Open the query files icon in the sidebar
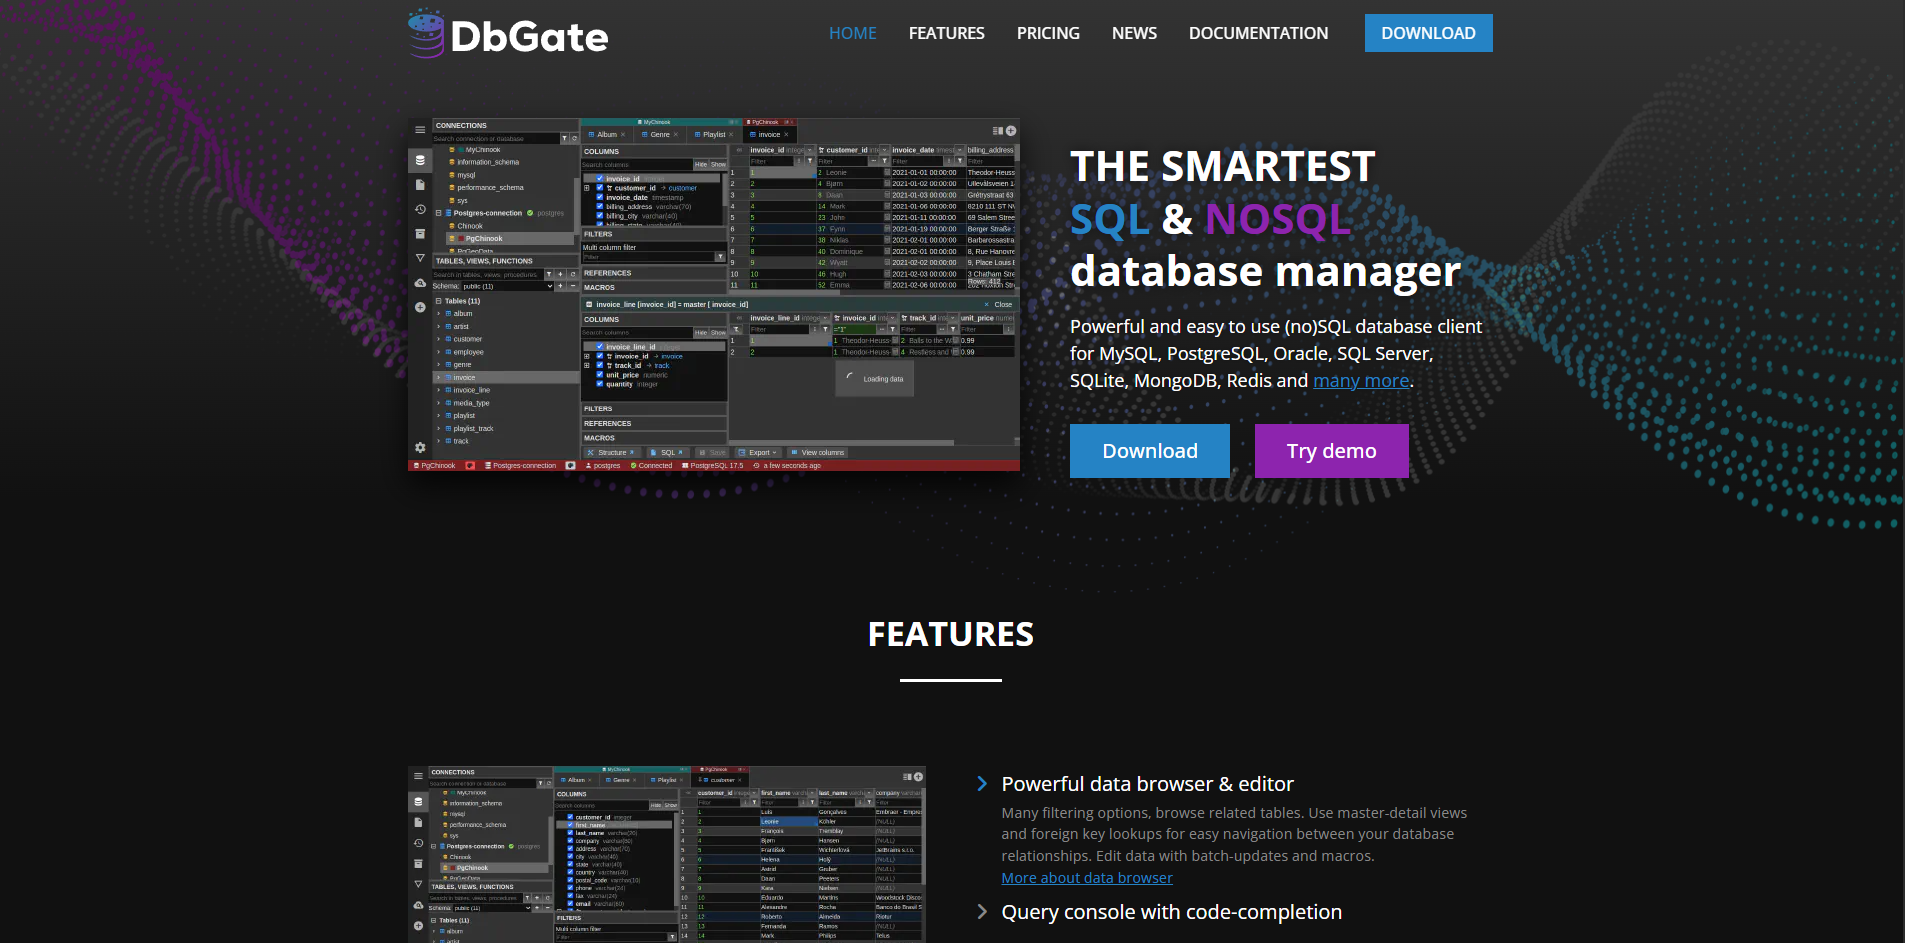Viewport: 1905px width, 943px height. pos(420,184)
